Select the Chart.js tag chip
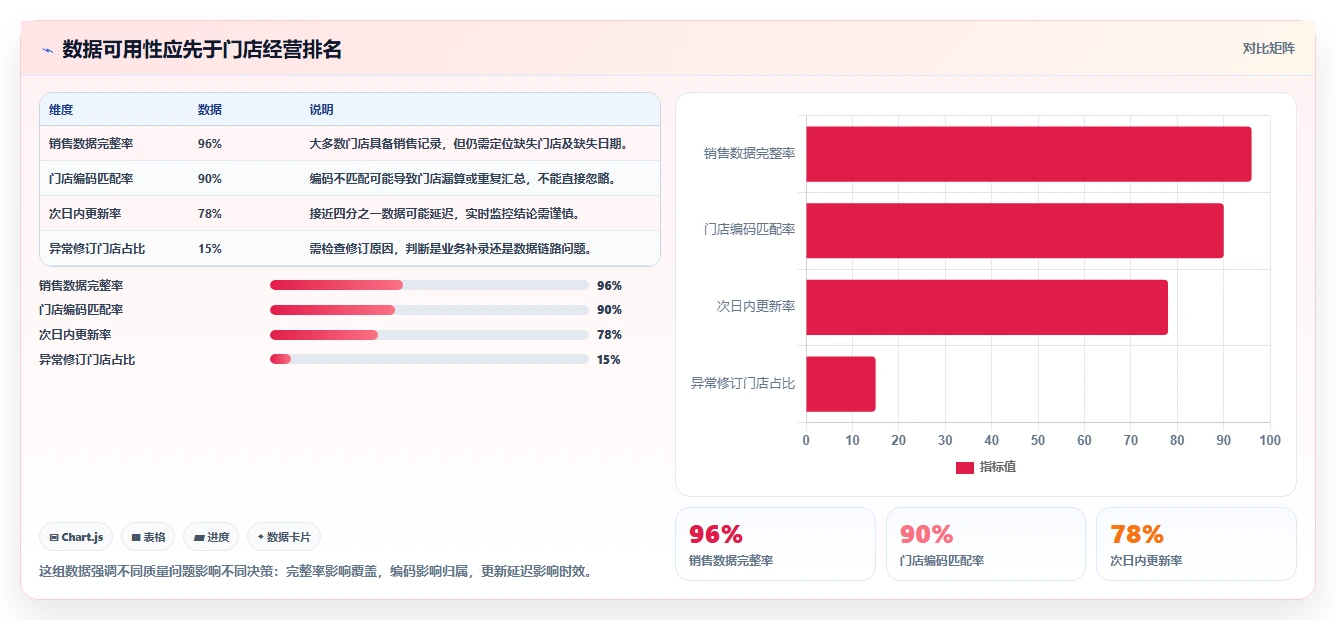Image resolution: width=1336 pixels, height=620 pixels. coord(76,537)
